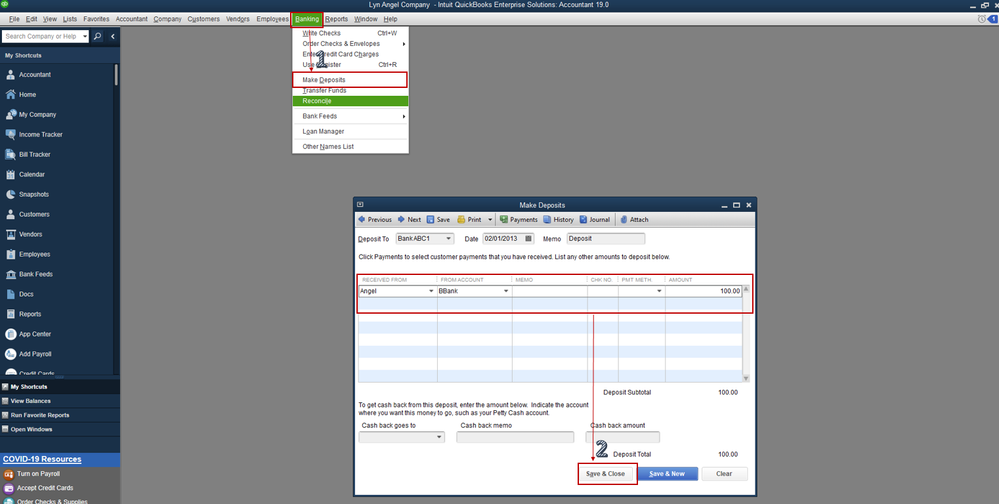999x504 pixels.
Task: Click Accept Credit Cards link
Action: 45,488
